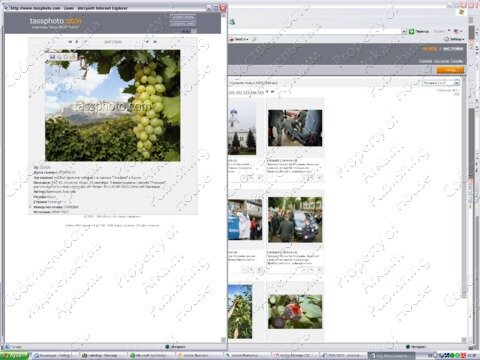Click the Adobe Photoshop taskbar item
Screen dimensions: 480x360
pyautogui.click(x=247, y=356)
